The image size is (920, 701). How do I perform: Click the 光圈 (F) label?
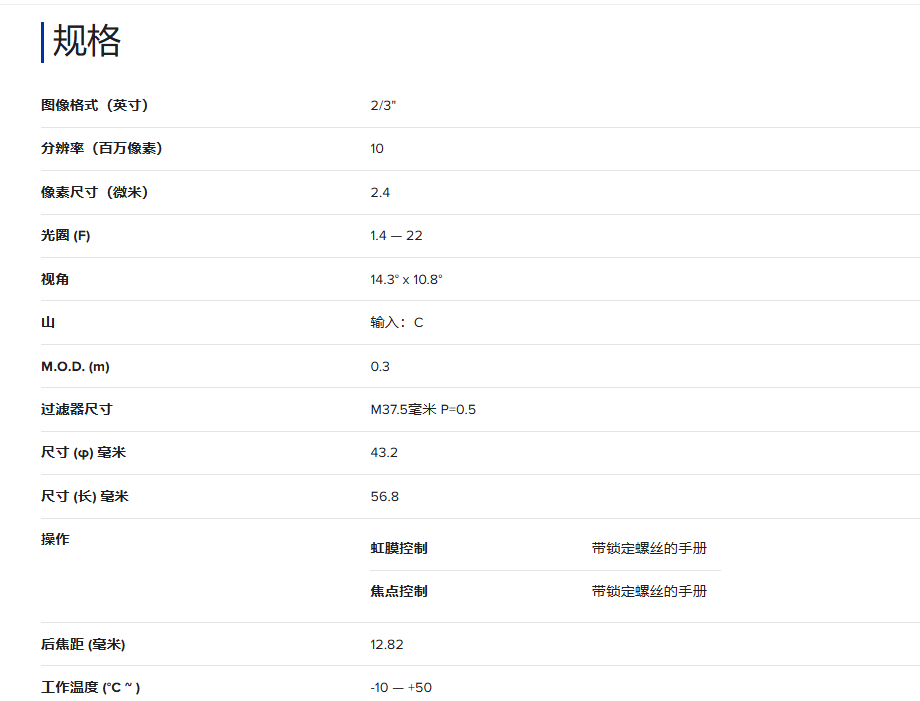click(65, 236)
